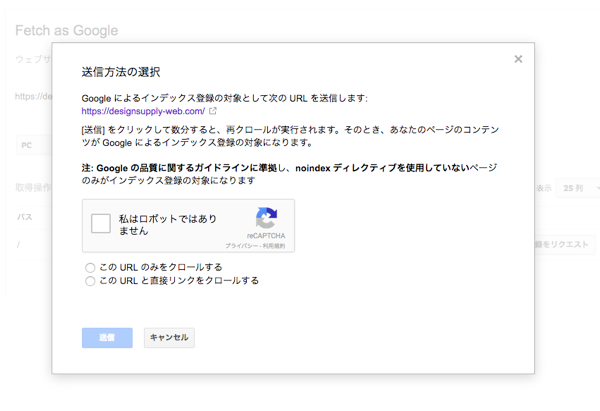The image size is (600, 411).
Task: Open the https://designsupply-web.com/ link
Action: click(143, 111)
